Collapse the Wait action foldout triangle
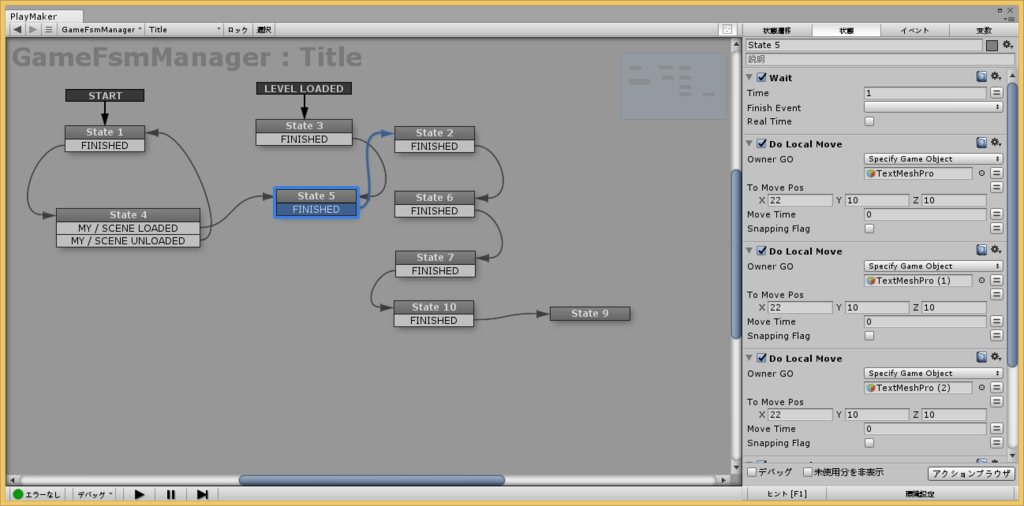The height and width of the screenshot is (506, 1024). click(750, 78)
